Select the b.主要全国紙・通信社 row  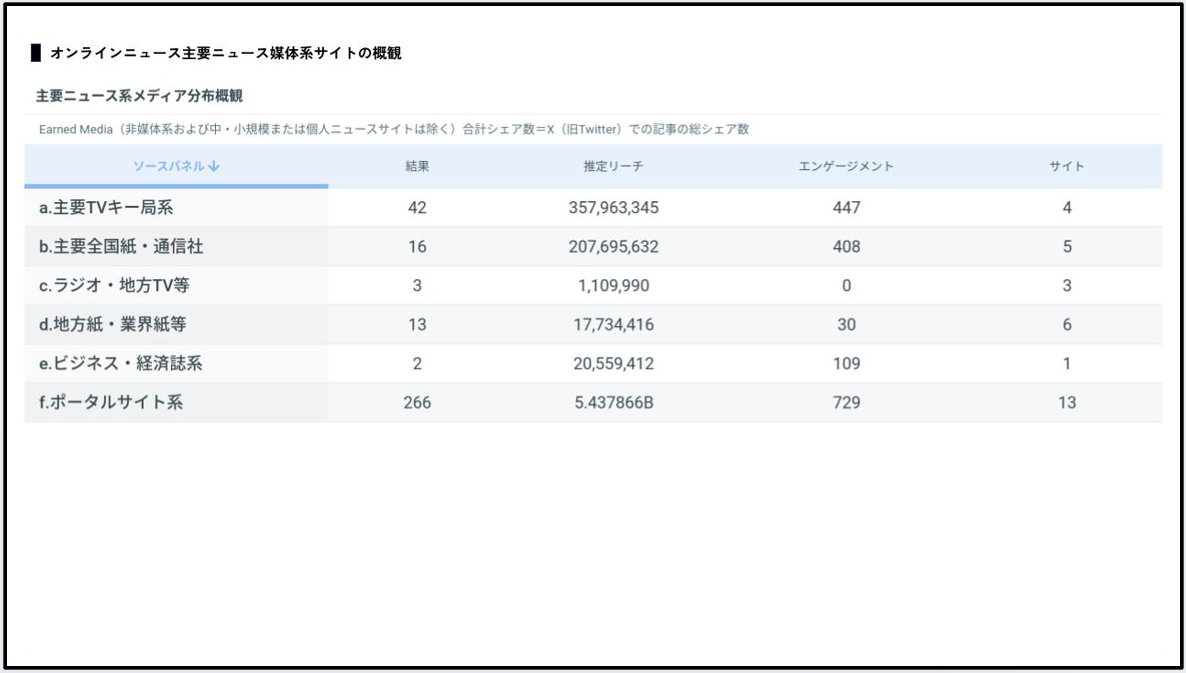pos(121,247)
